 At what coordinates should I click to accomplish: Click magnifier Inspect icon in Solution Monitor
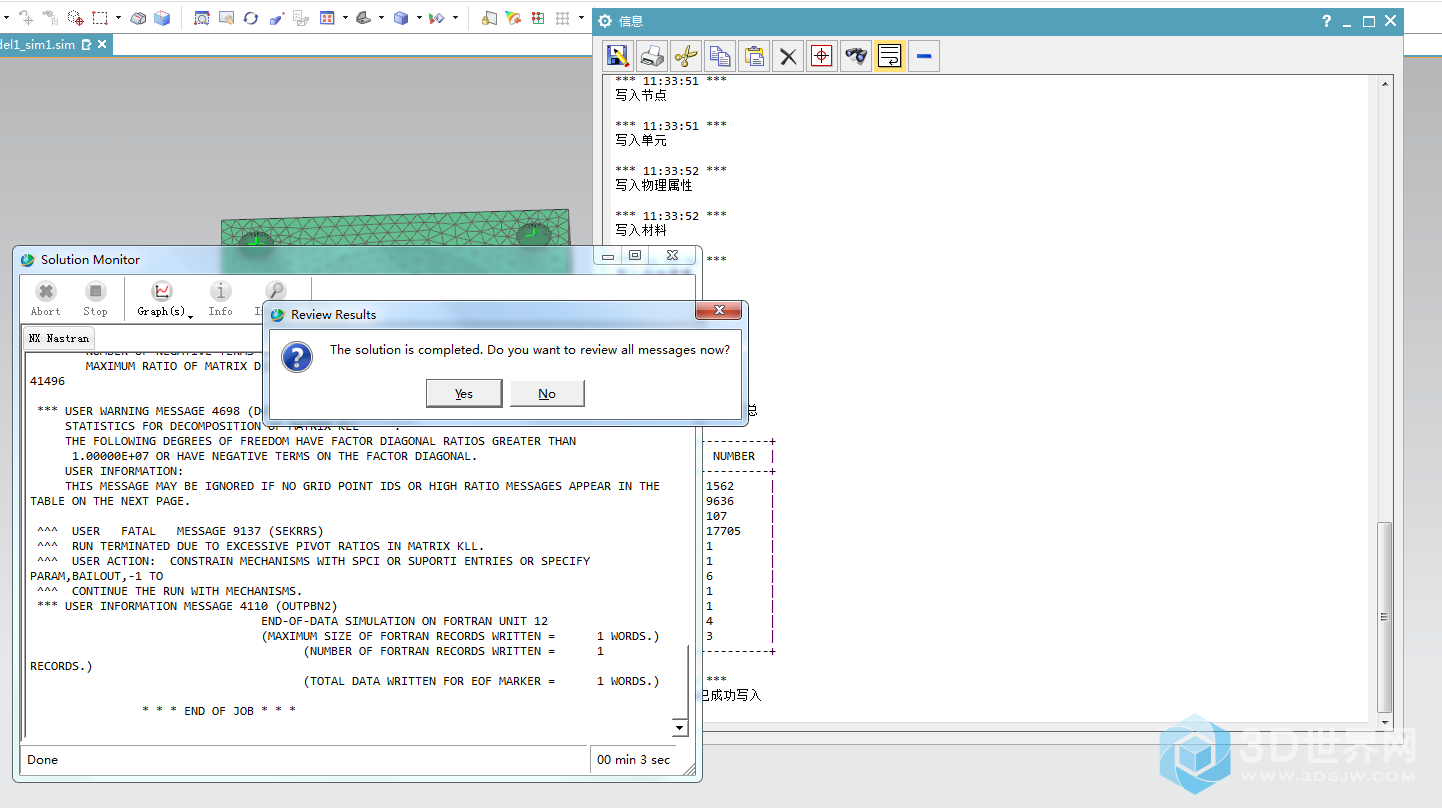pyautogui.click(x=274, y=292)
